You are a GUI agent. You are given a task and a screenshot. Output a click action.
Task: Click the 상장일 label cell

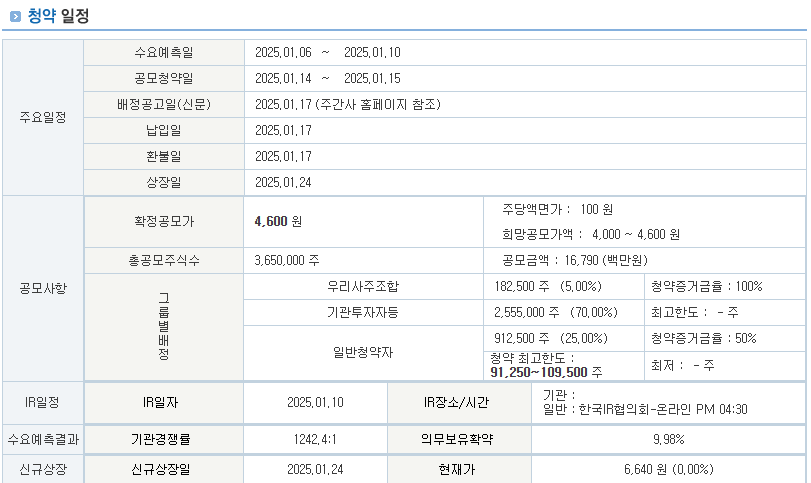coord(164,182)
